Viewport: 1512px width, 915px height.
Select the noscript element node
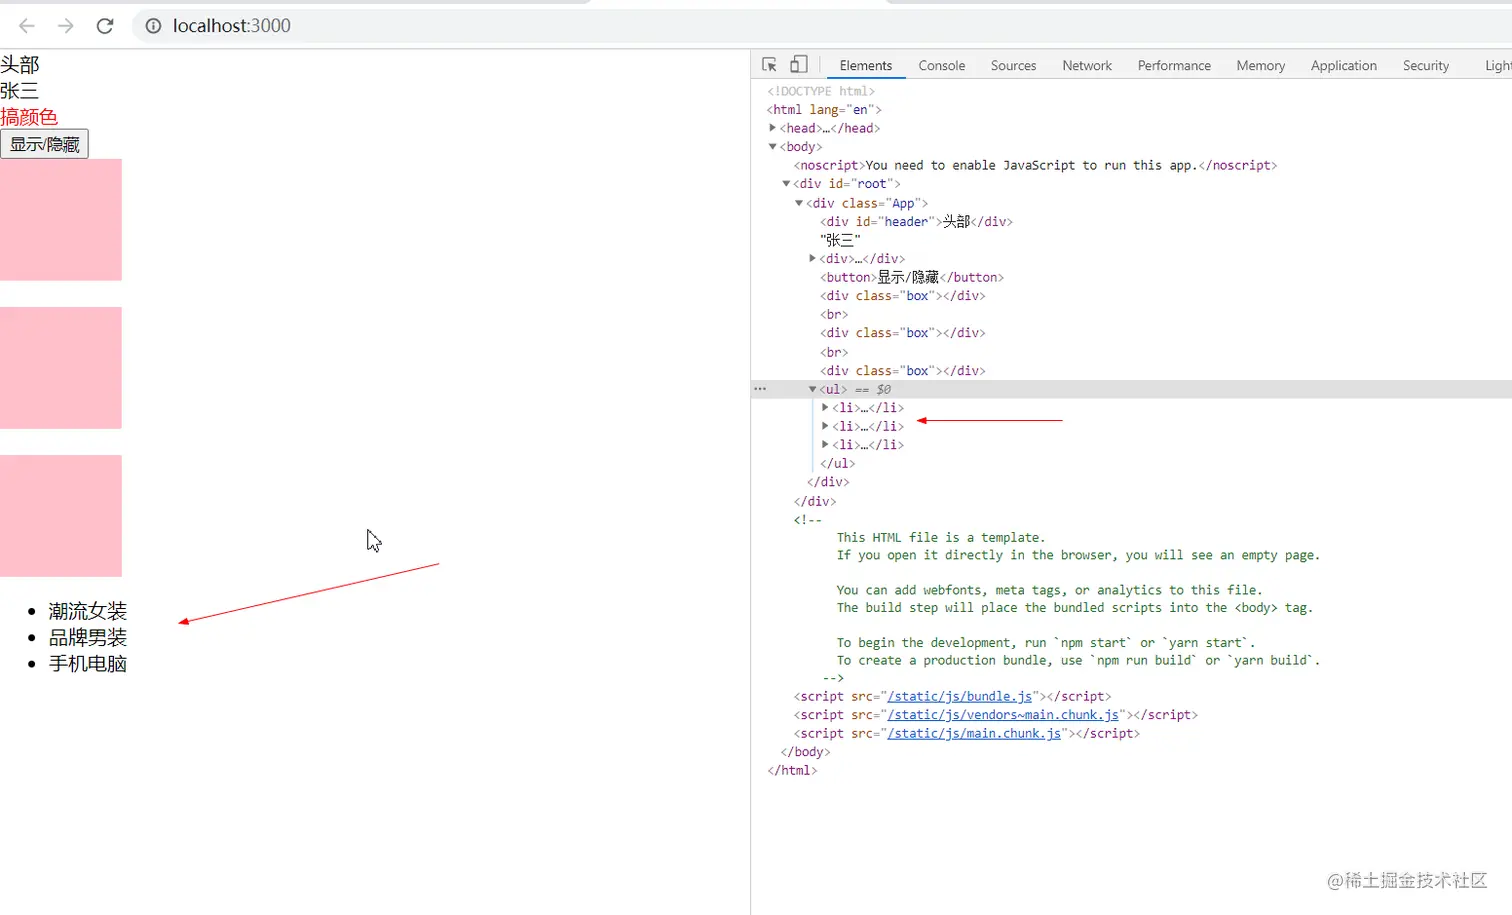pos(1035,165)
